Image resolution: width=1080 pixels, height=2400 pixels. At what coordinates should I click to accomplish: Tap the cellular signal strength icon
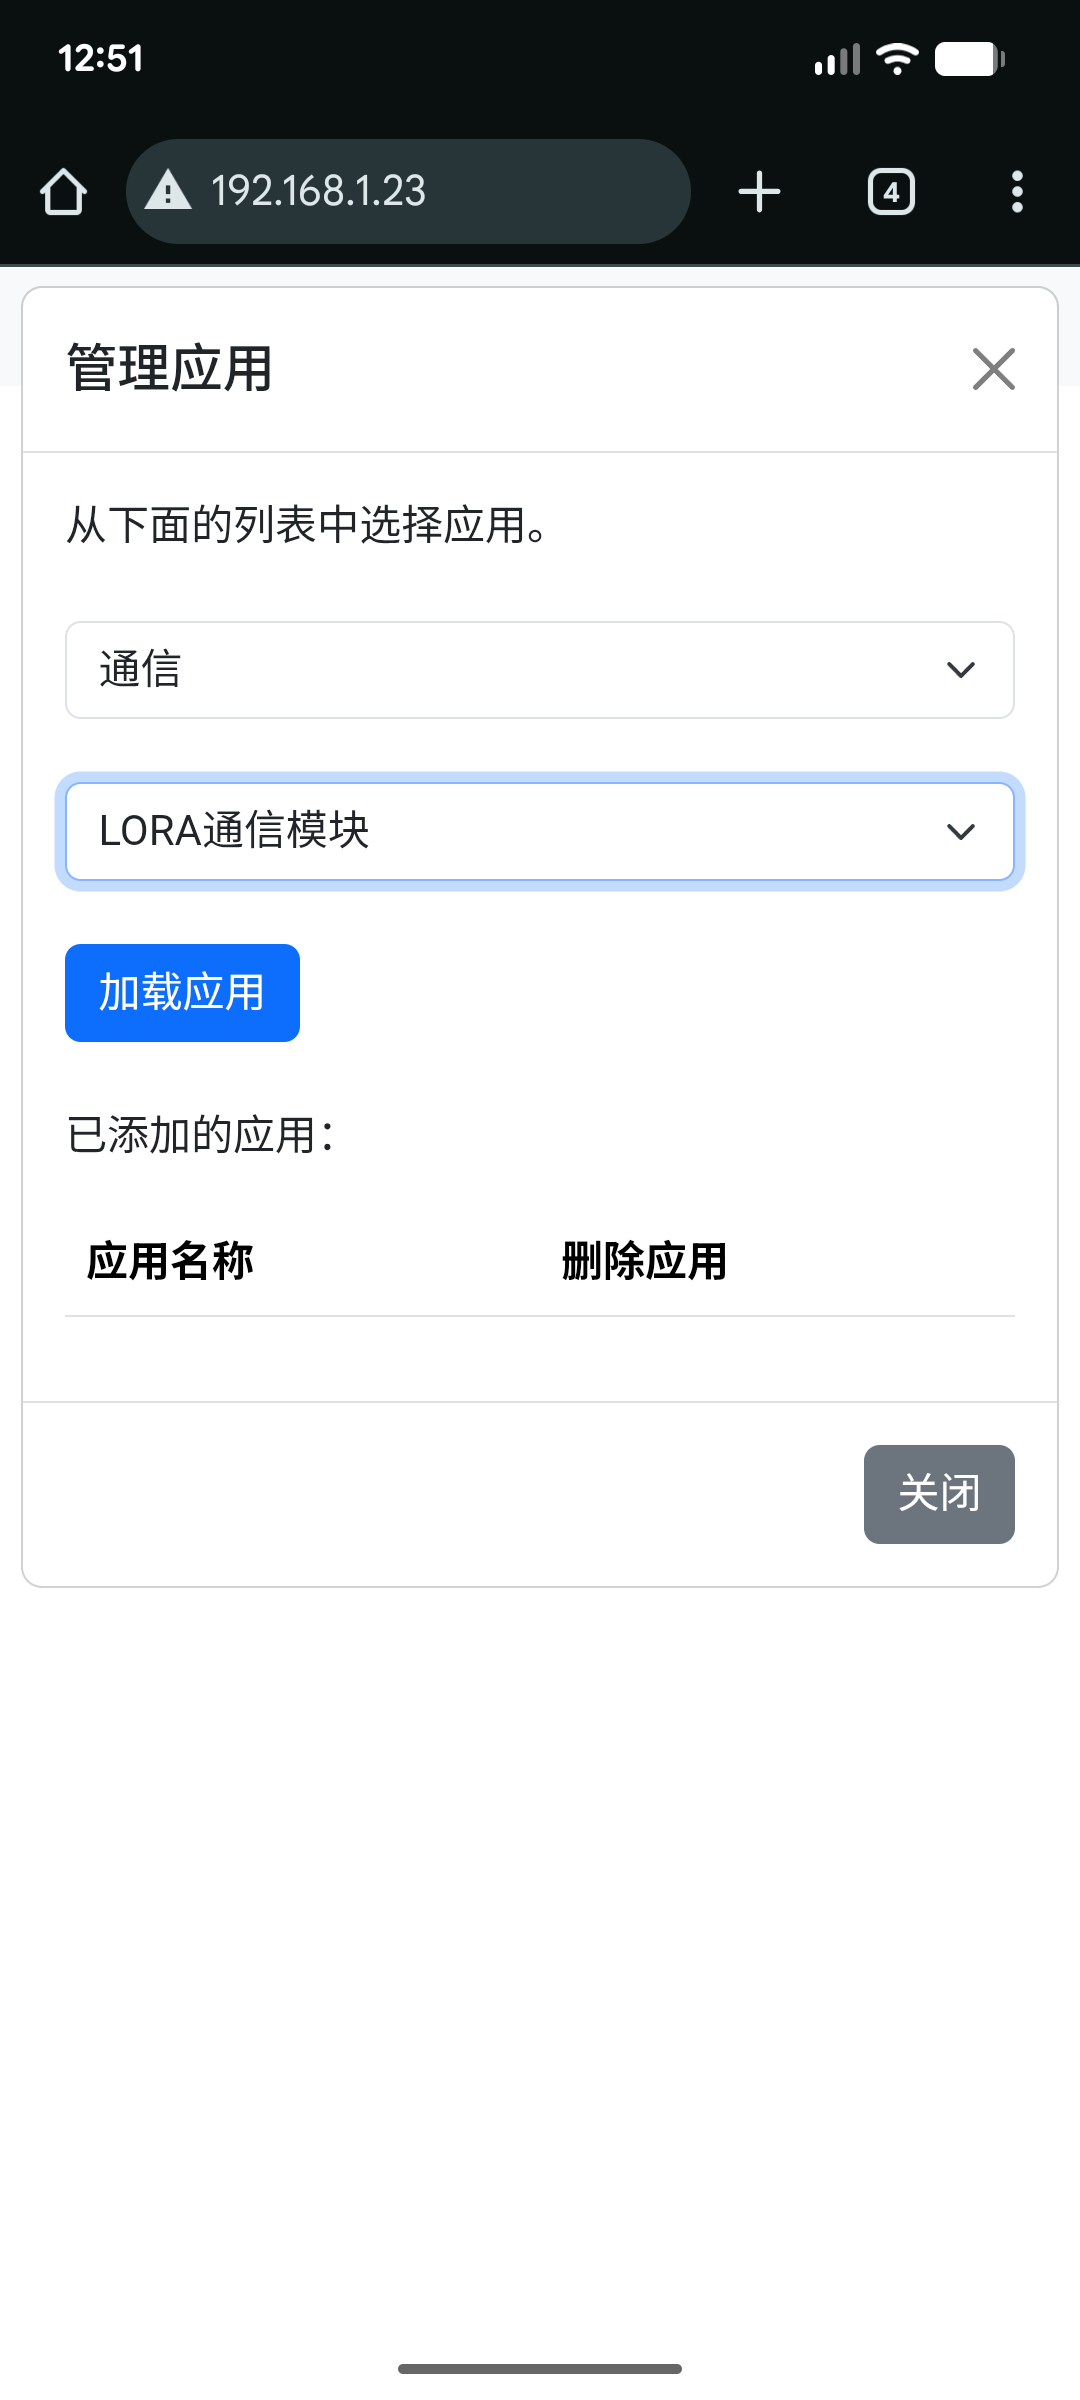click(837, 59)
